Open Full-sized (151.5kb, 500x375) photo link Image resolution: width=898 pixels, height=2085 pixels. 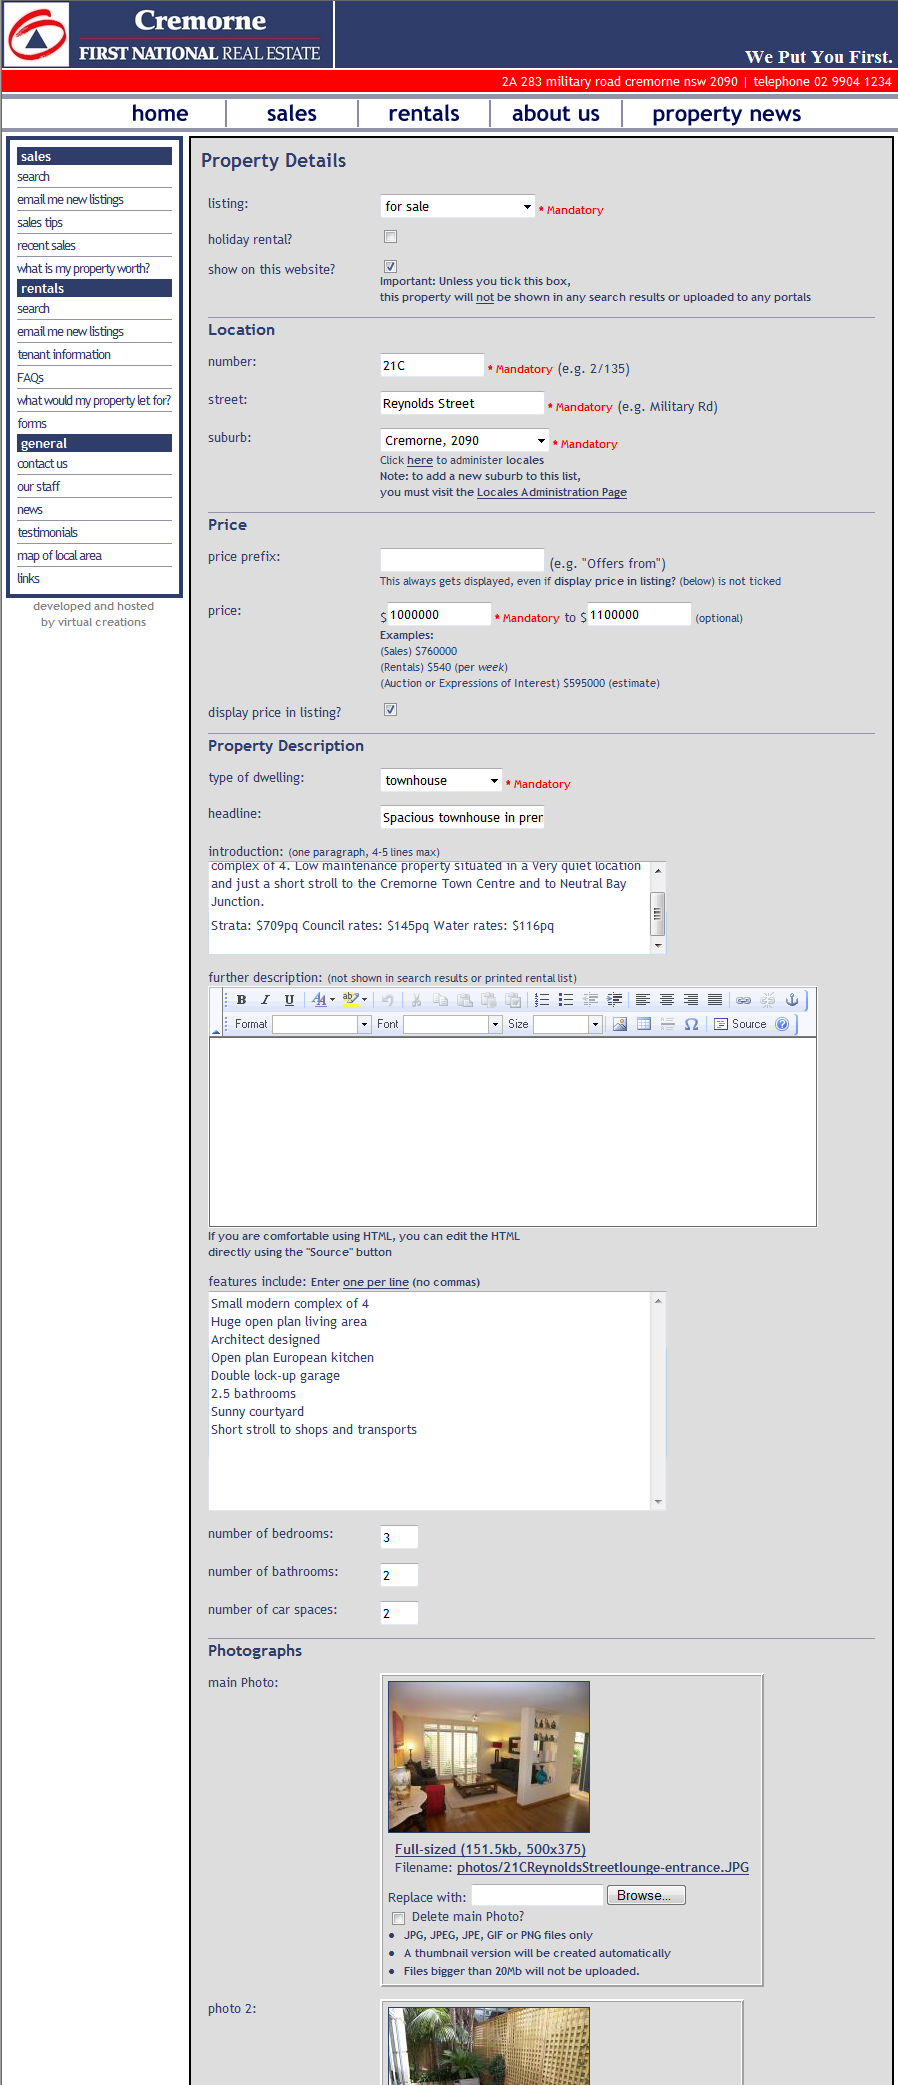click(490, 1850)
